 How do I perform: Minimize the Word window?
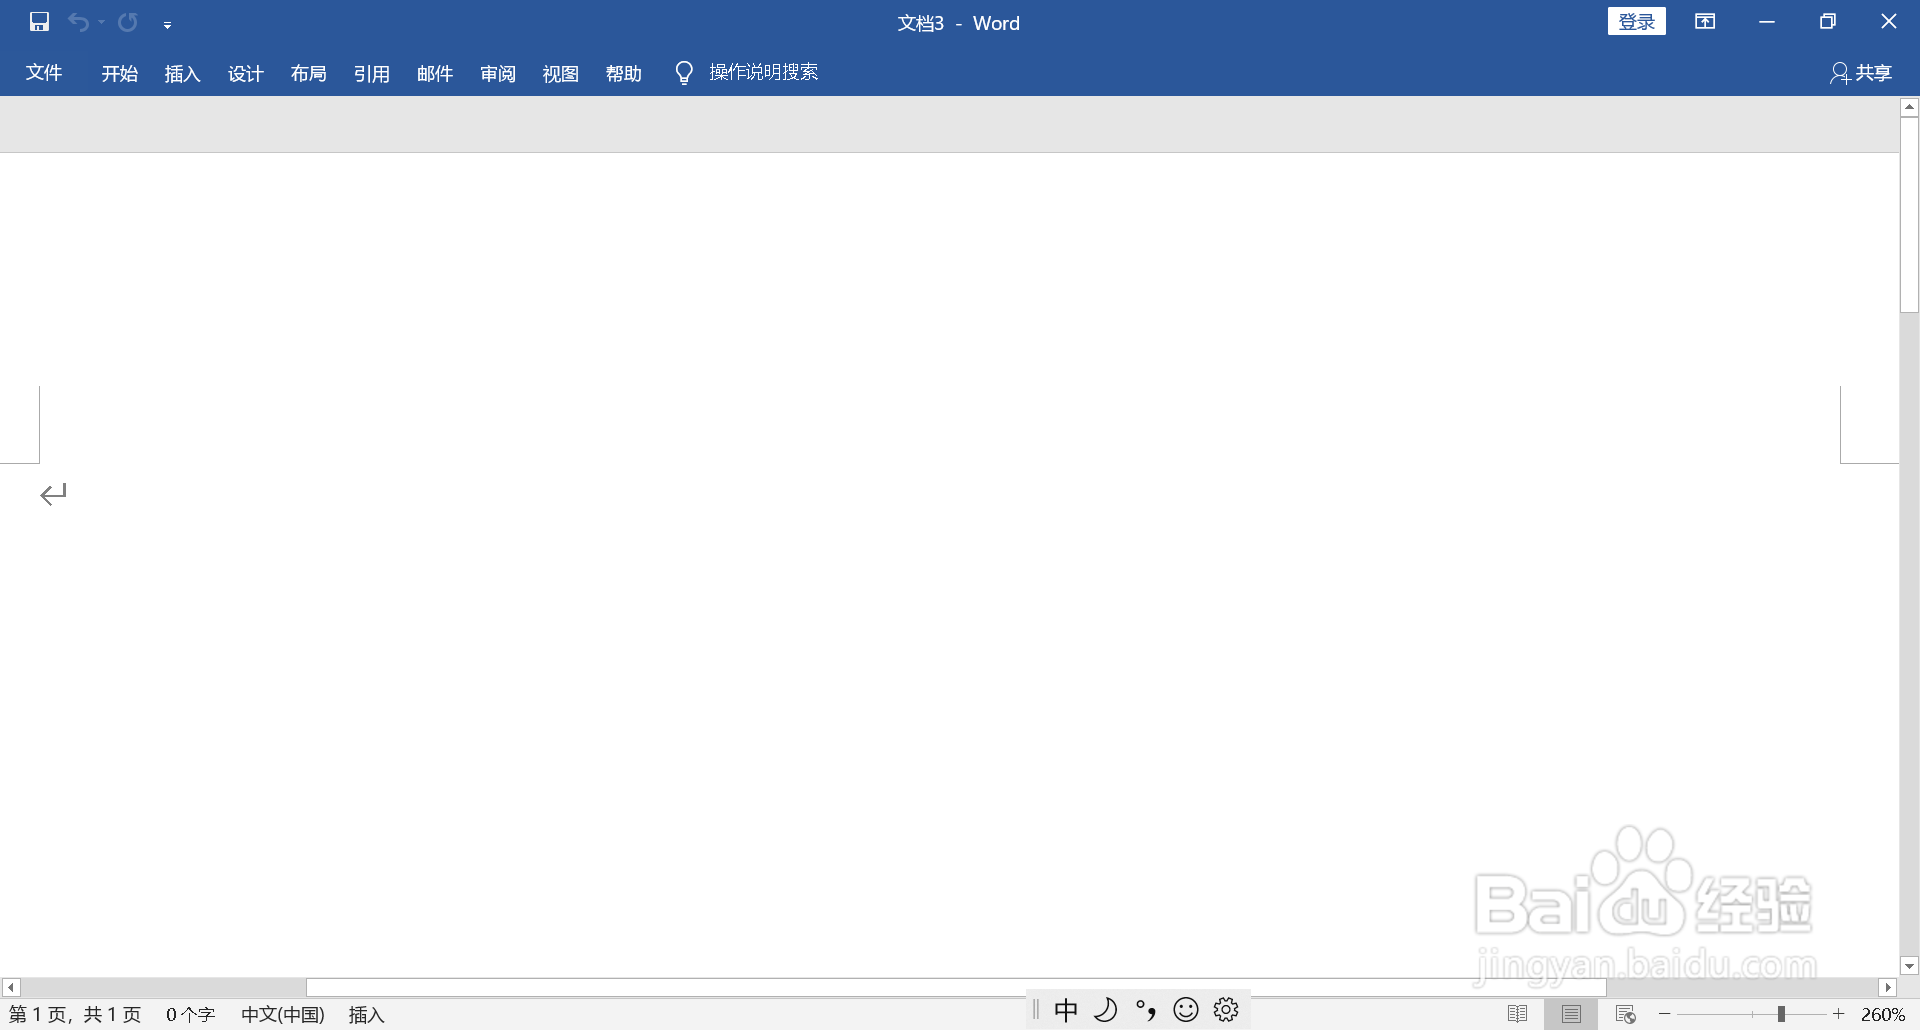pyautogui.click(x=1767, y=22)
